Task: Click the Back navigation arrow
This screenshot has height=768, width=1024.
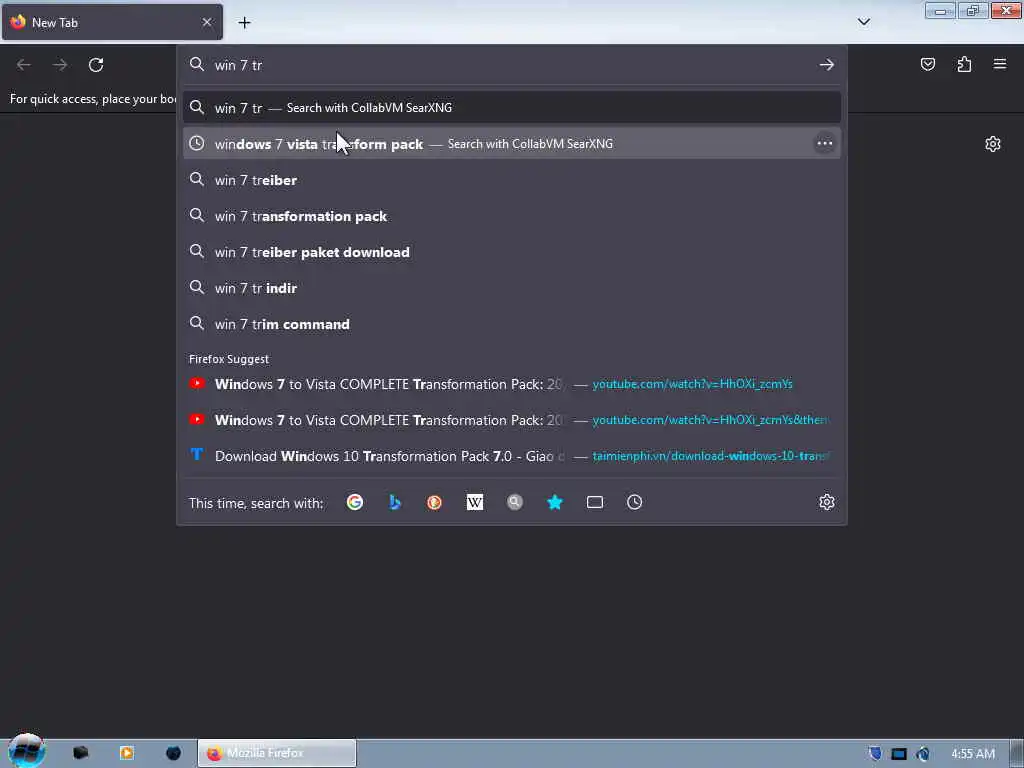Action: pos(24,65)
